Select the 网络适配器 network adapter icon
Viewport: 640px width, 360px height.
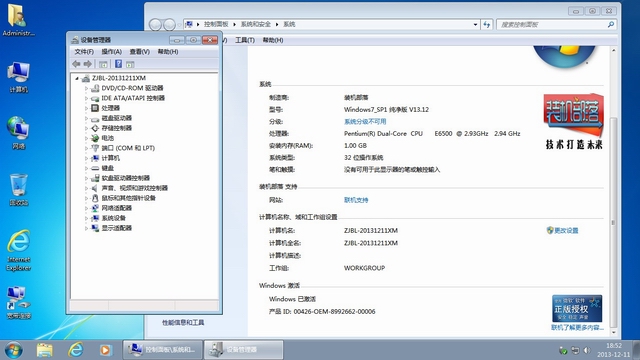95,208
